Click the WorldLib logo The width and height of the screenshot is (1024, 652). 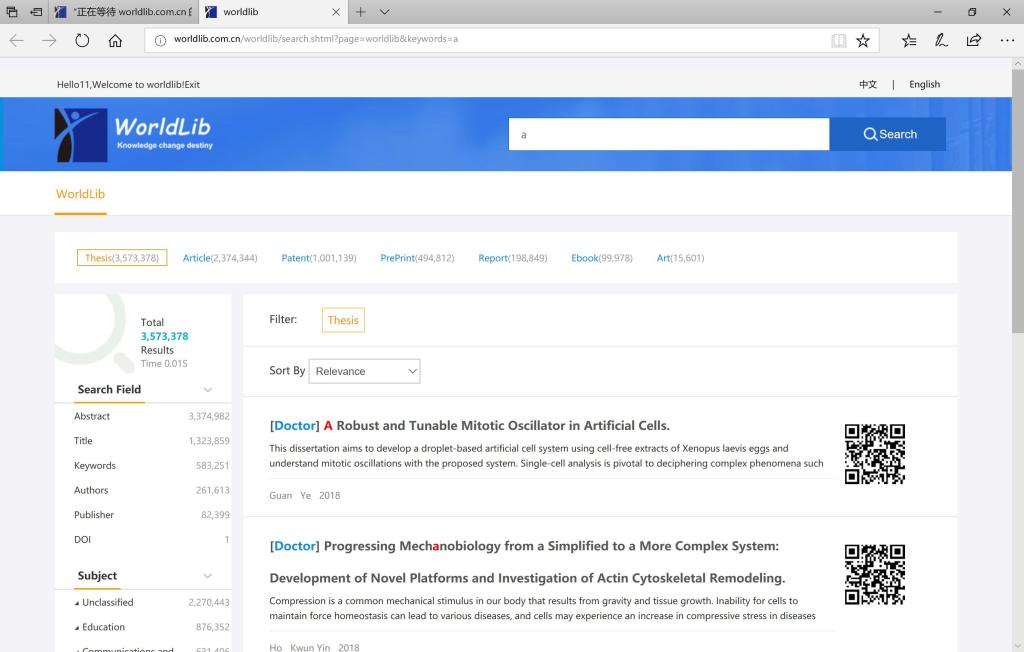click(x=134, y=134)
